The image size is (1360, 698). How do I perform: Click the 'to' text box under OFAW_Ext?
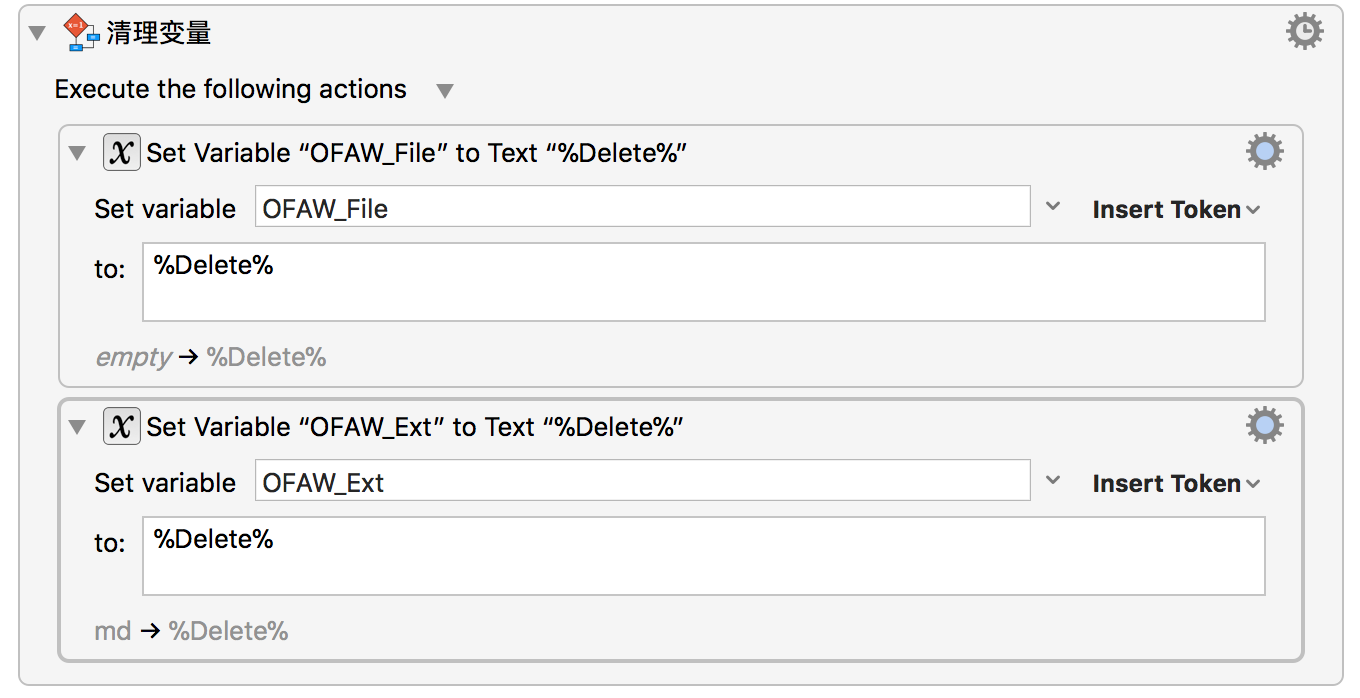pyautogui.click(x=703, y=556)
